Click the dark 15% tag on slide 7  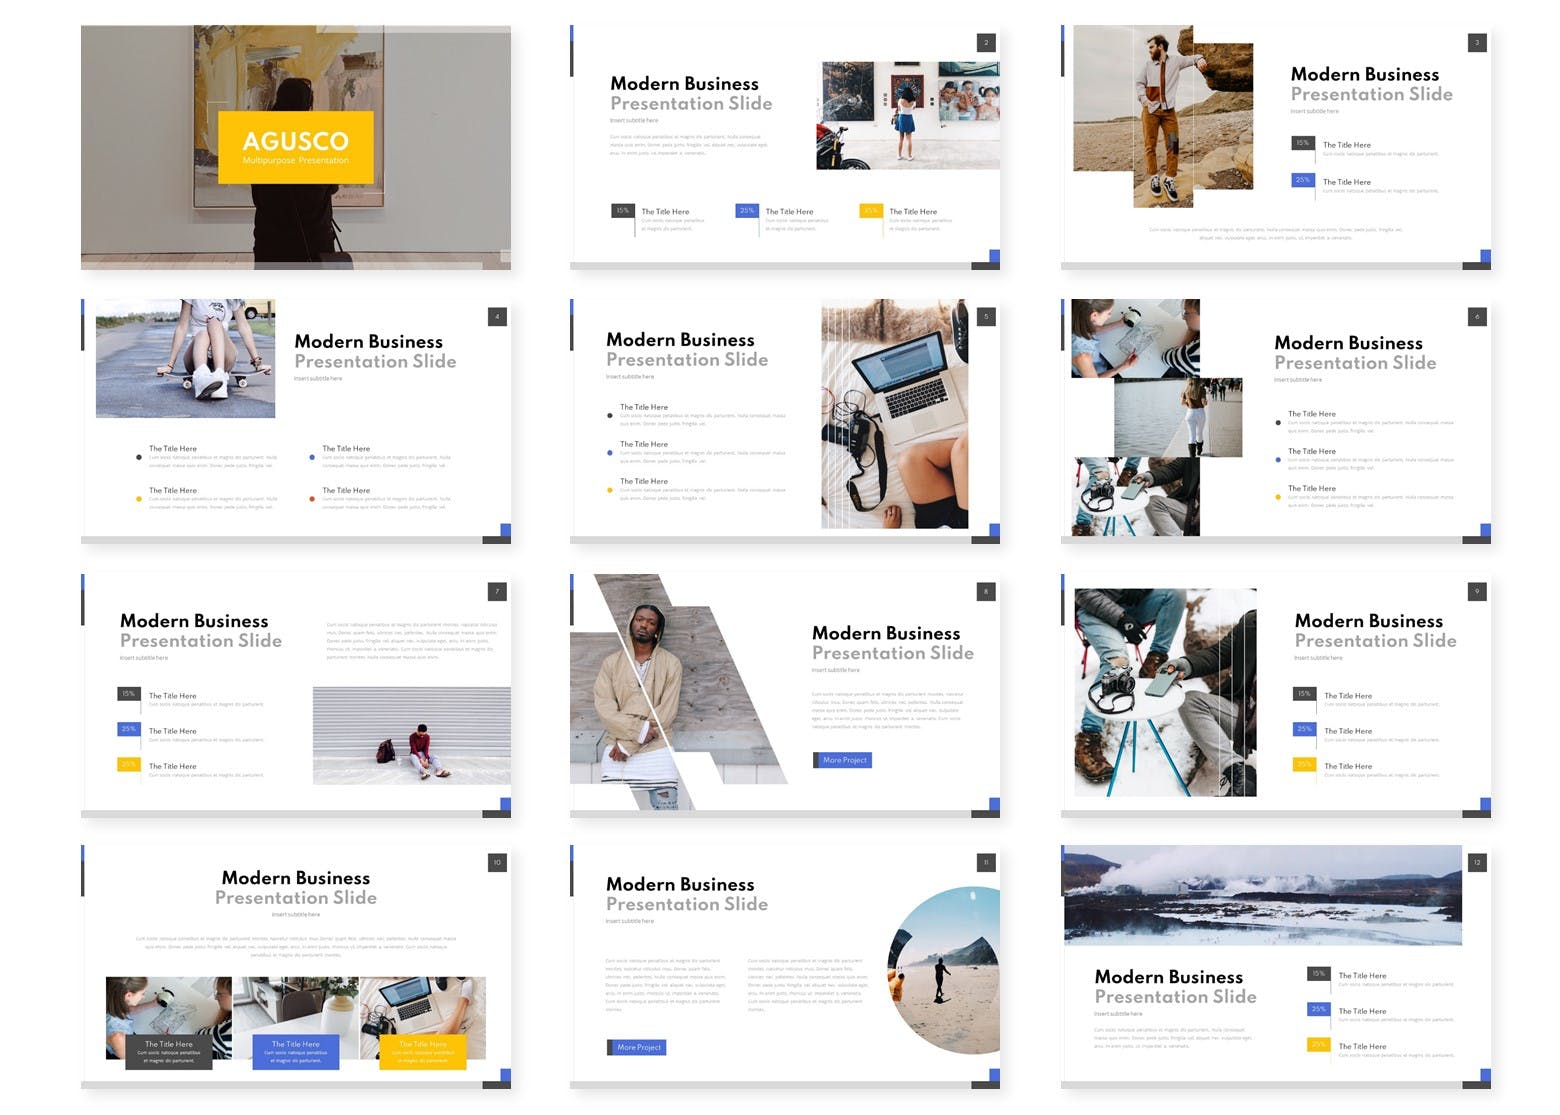point(129,693)
